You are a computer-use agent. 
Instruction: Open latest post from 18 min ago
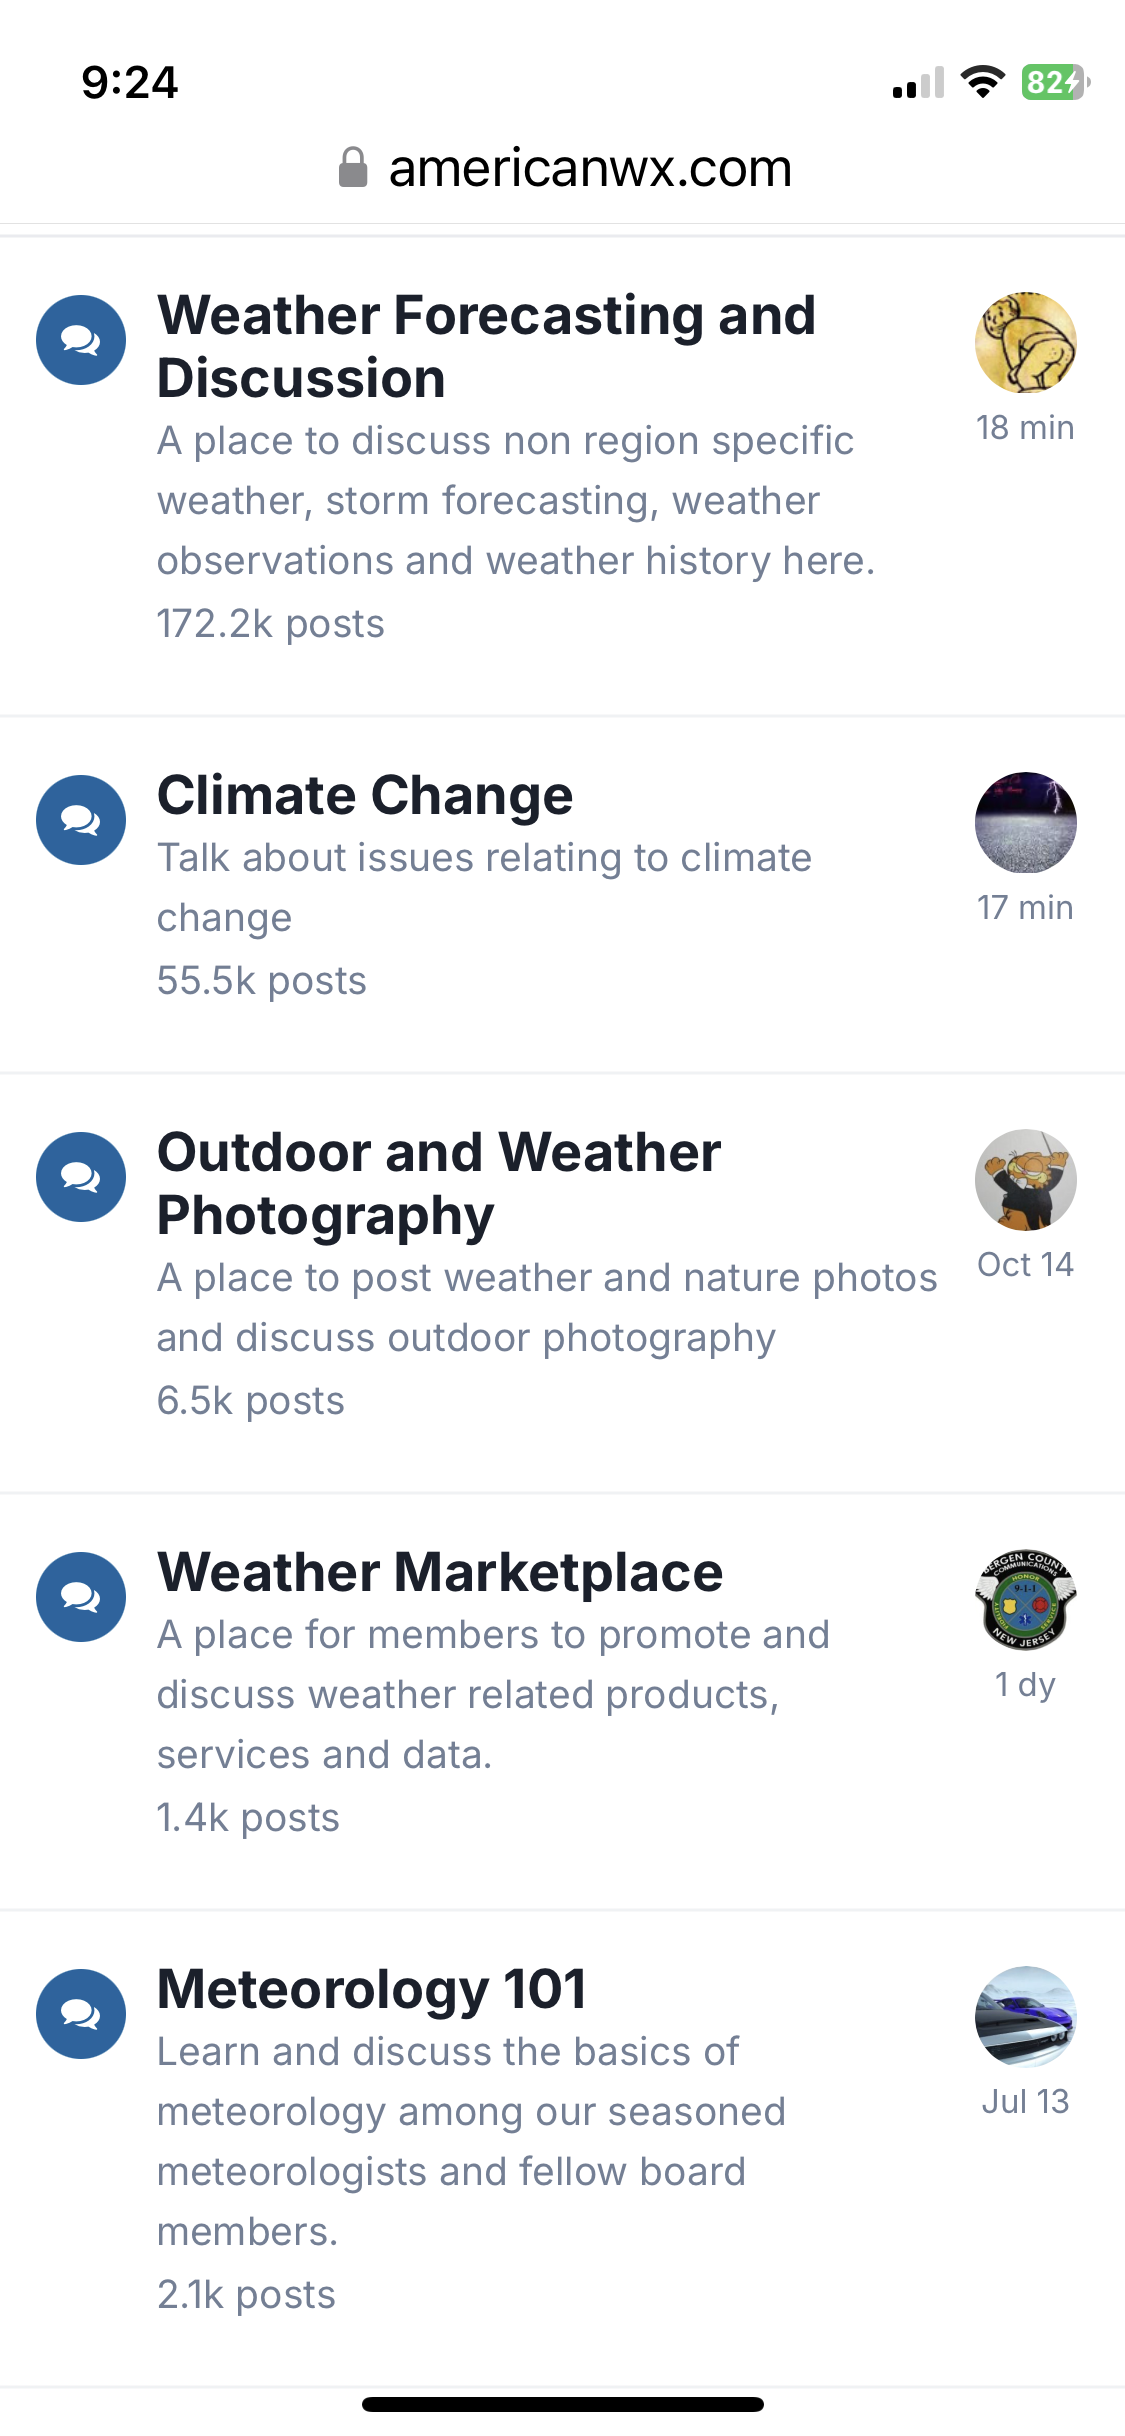[1025, 428]
